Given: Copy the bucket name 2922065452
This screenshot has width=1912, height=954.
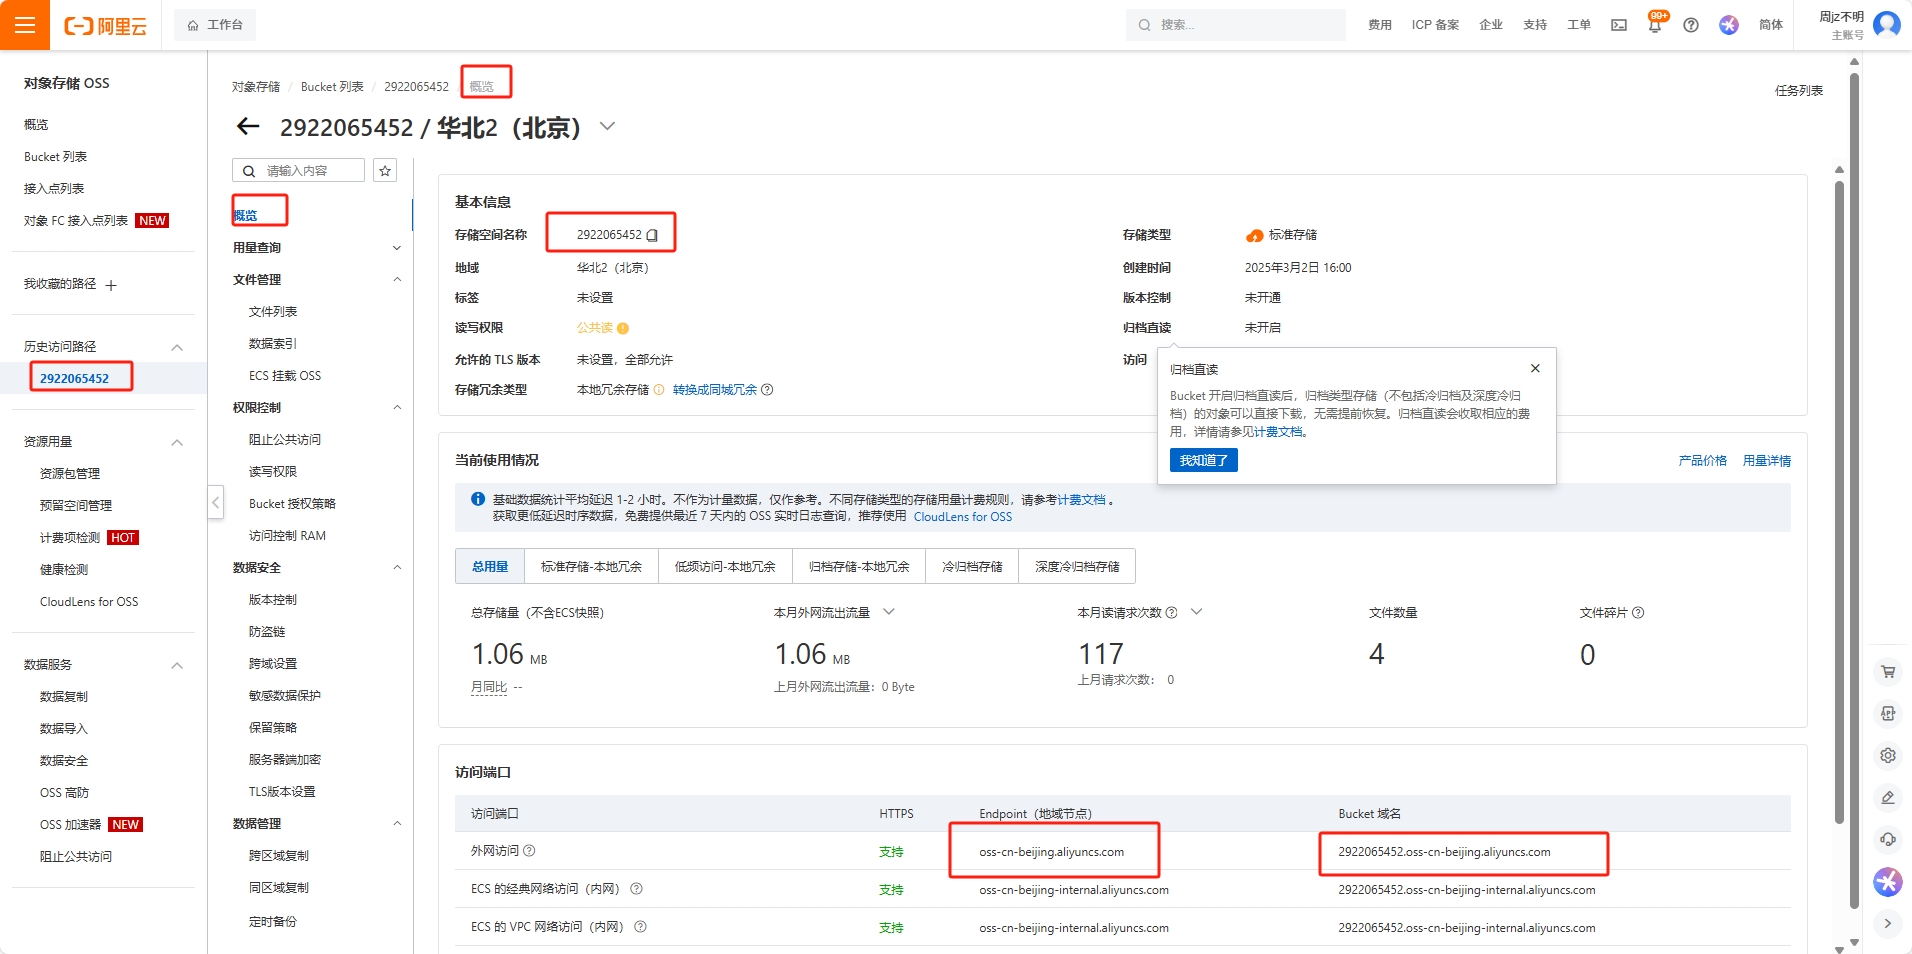Looking at the screenshot, I should pyautogui.click(x=652, y=236).
